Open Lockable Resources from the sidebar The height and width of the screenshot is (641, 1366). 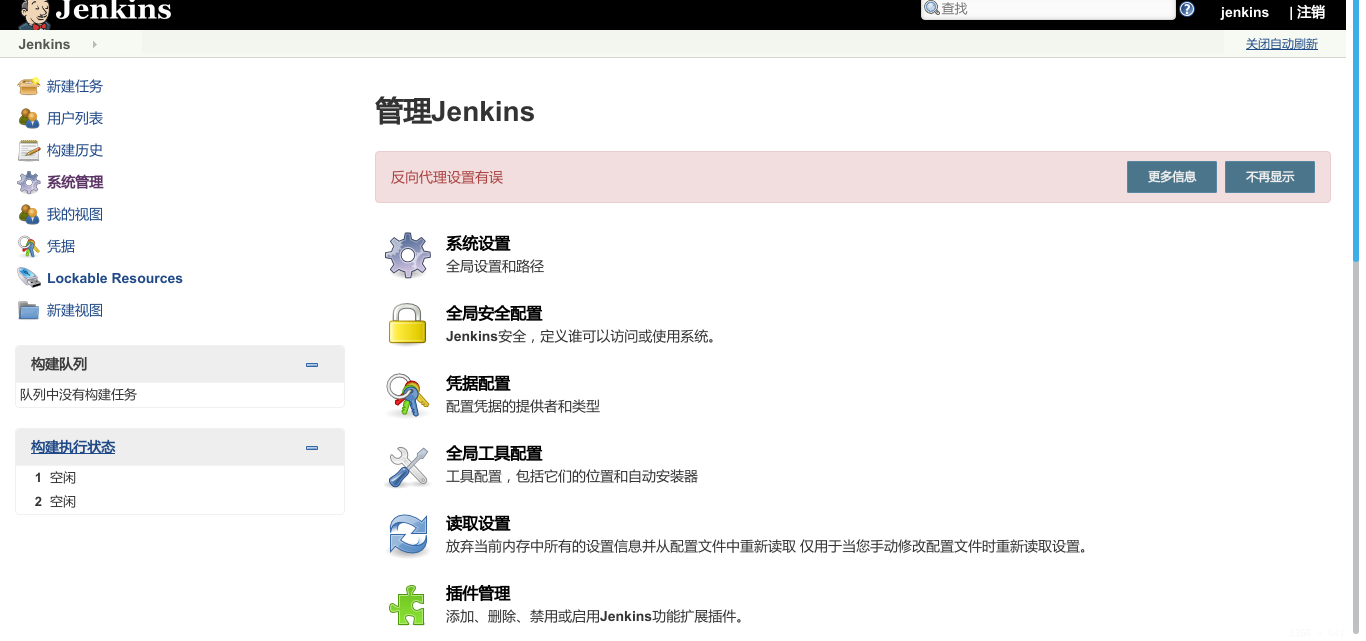pyautogui.click(x=113, y=277)
